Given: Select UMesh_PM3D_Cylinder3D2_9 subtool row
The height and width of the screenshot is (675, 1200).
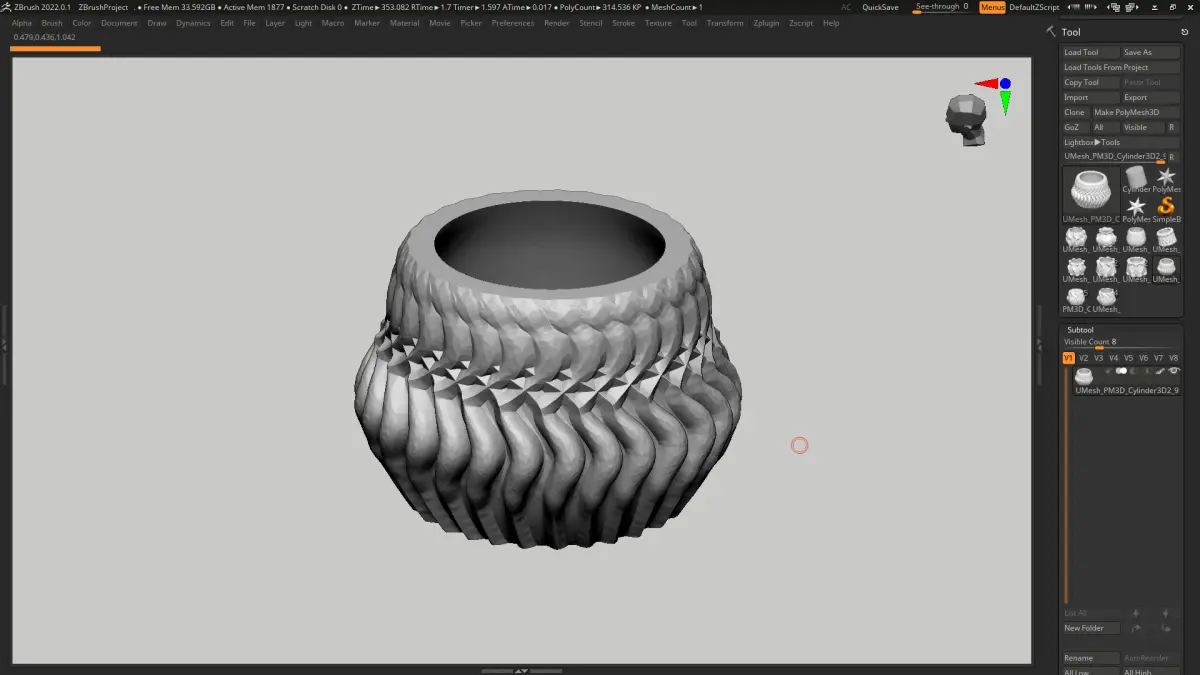Looking at the screenshot, I should coord(1127,380).
